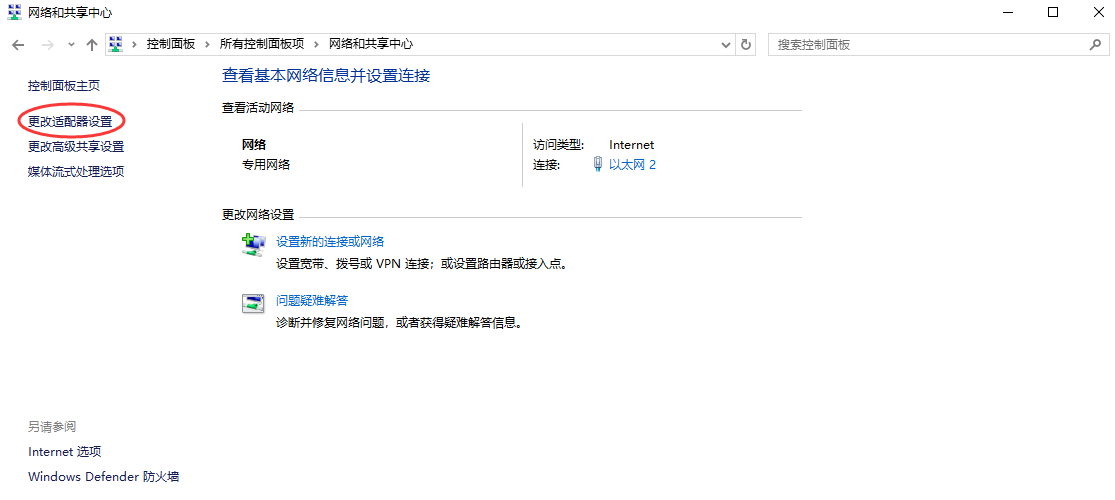
Task: Expand the address bar history dropdown
Action: tap(727, 45)
